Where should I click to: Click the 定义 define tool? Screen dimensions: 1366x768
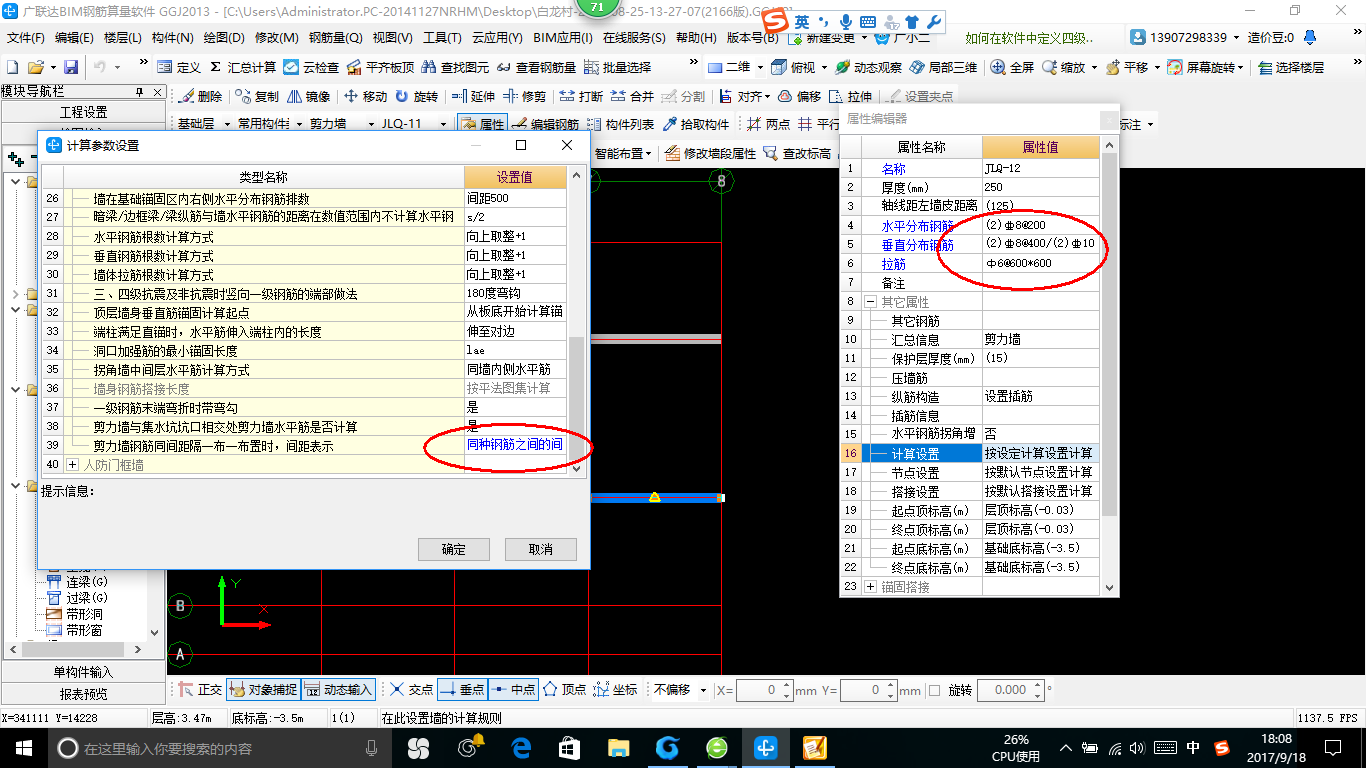[x=179, y=67]
